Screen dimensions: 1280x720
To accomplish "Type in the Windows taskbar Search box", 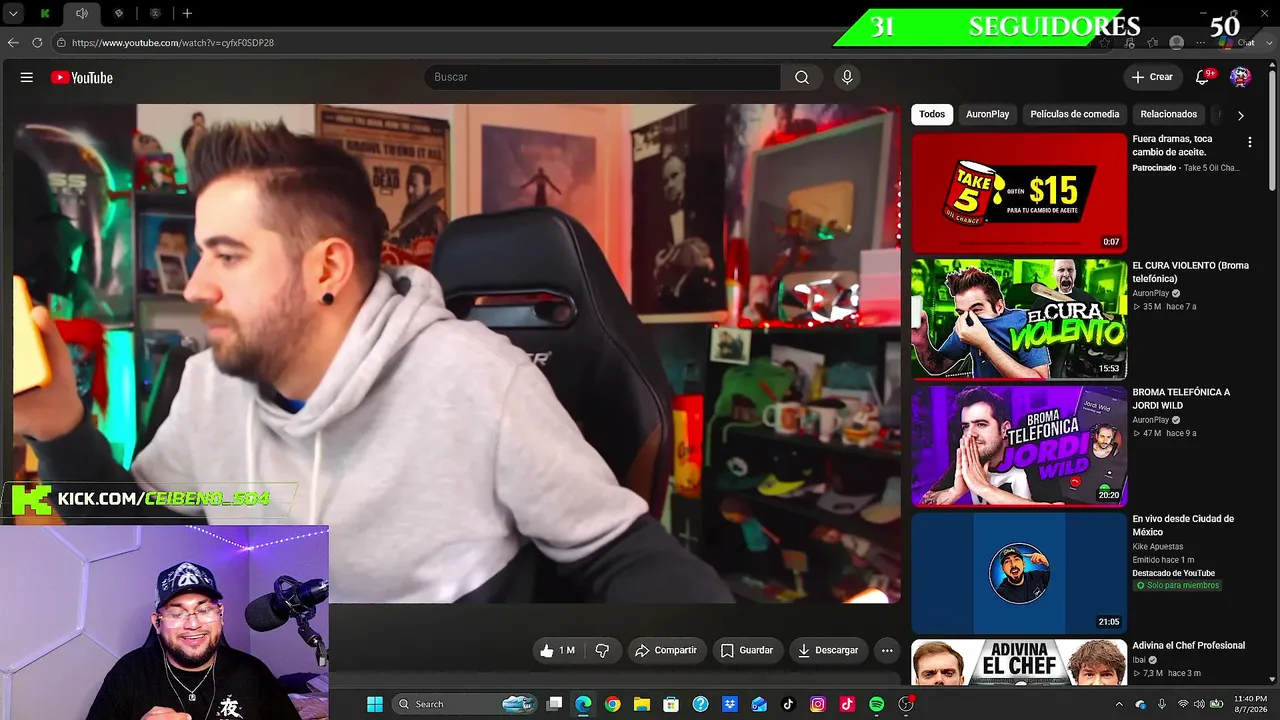I will click(464, 704).
